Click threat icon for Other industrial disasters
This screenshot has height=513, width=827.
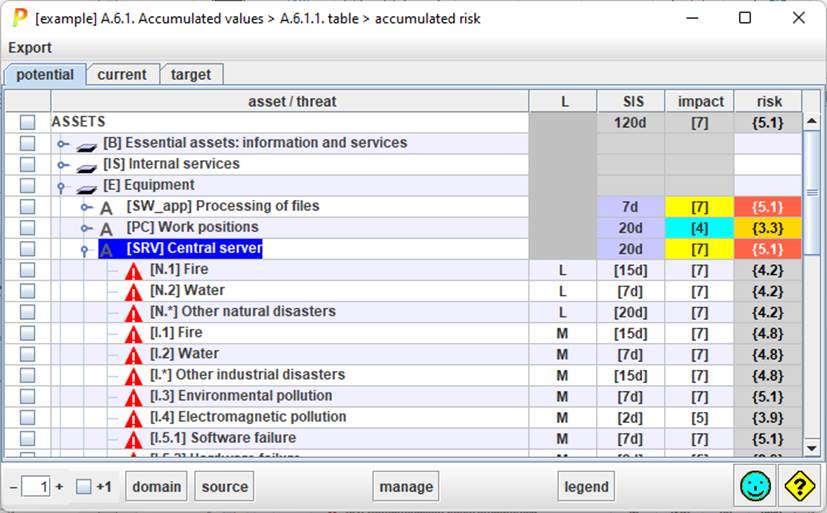pos(133,376)
